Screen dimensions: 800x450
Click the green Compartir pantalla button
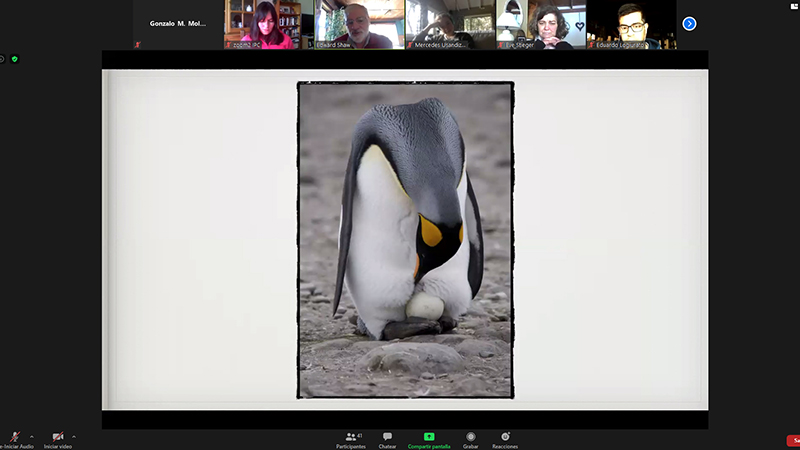click(429, 439)
